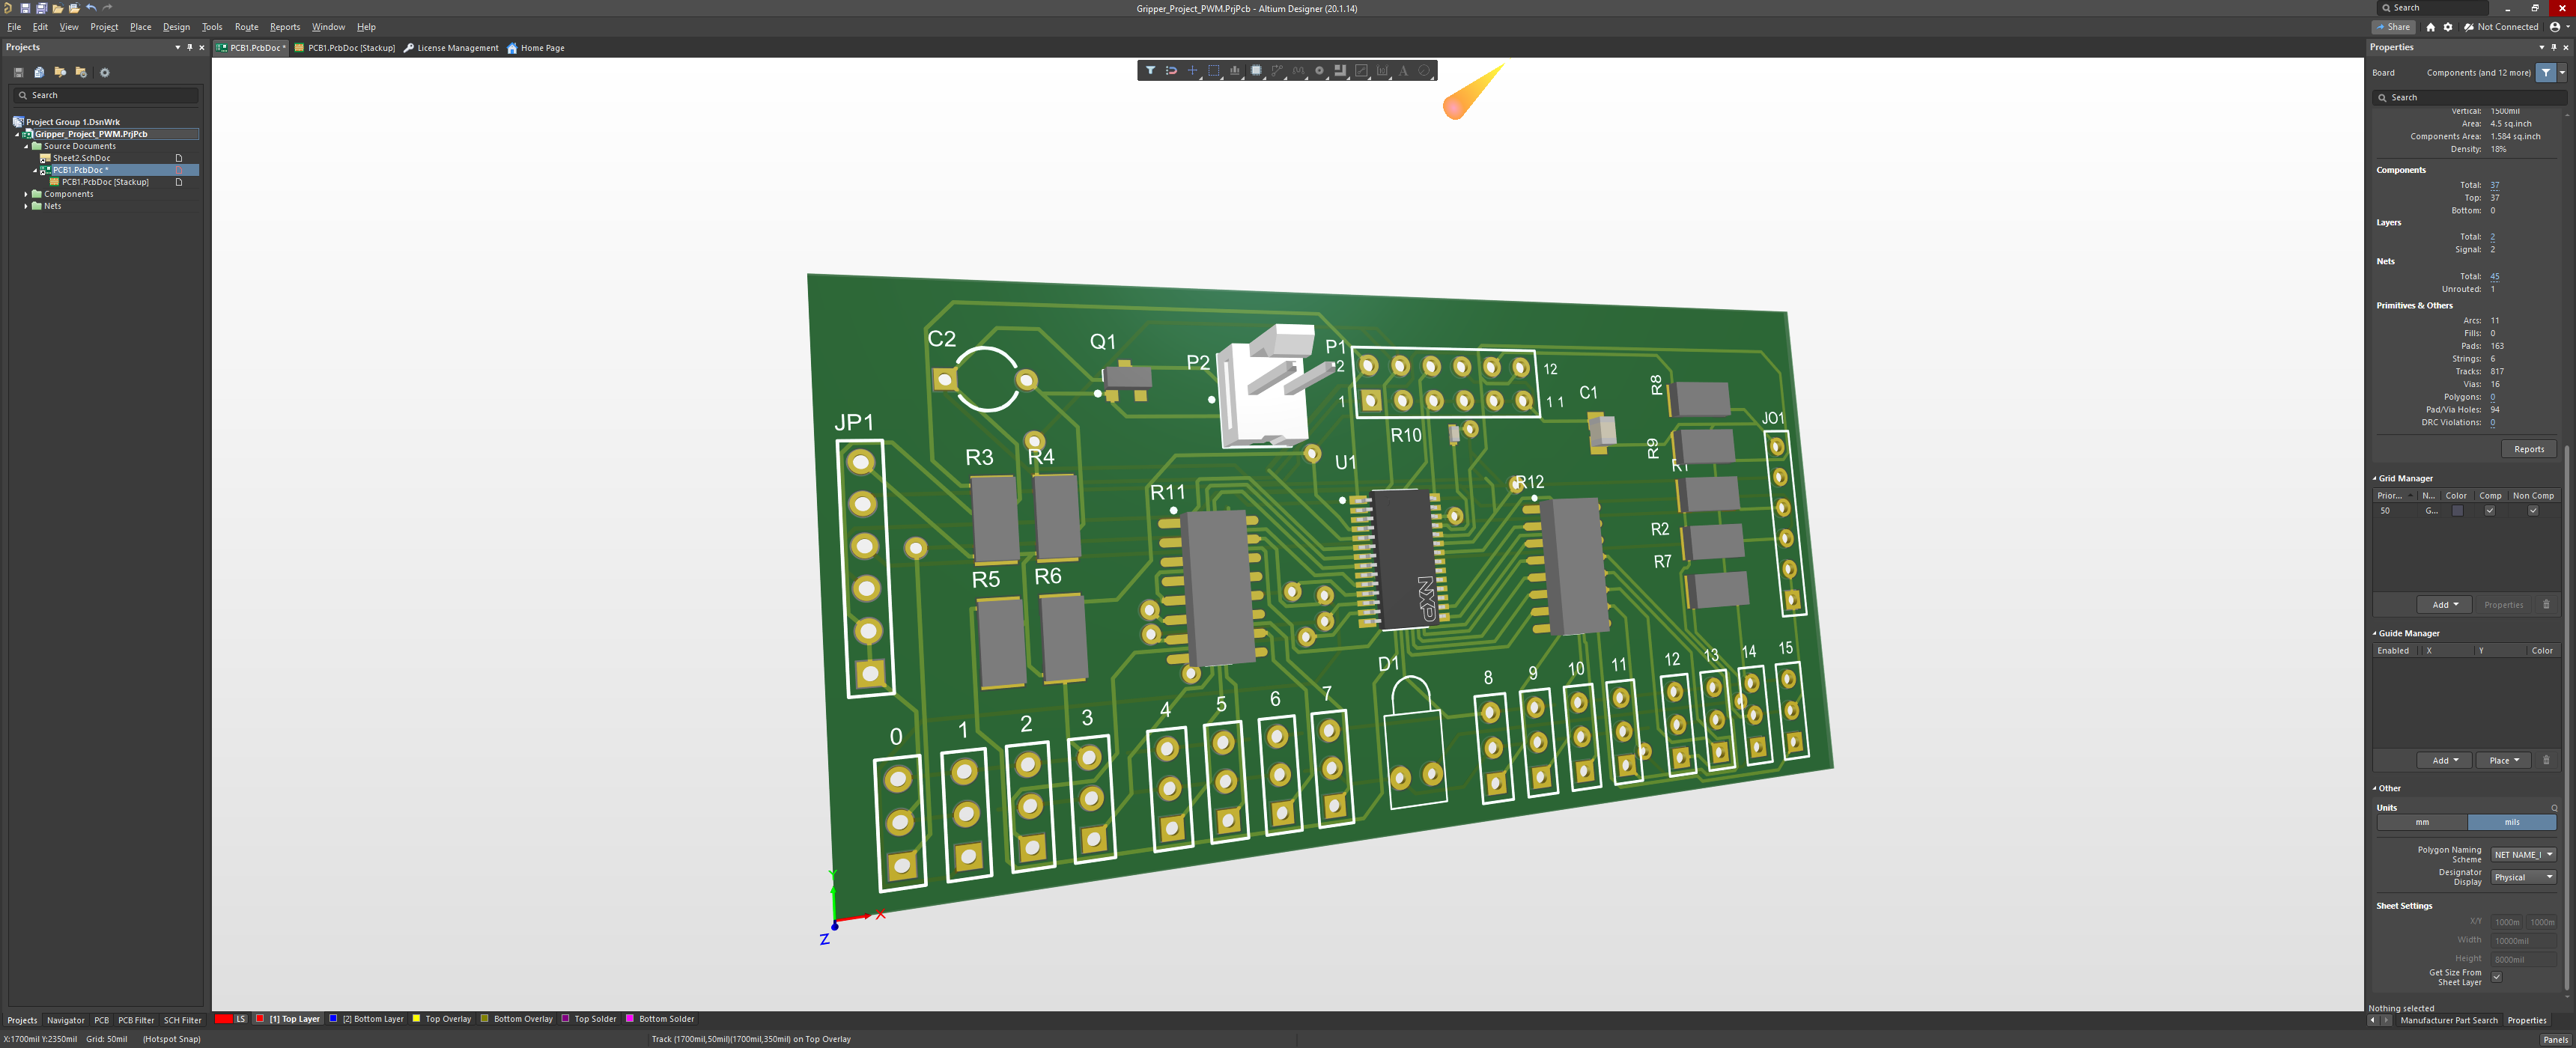Choose the dashed rectangle selection tool
The width and height of the screenshot is (2576, 1048).
(x=1214, y=70)
